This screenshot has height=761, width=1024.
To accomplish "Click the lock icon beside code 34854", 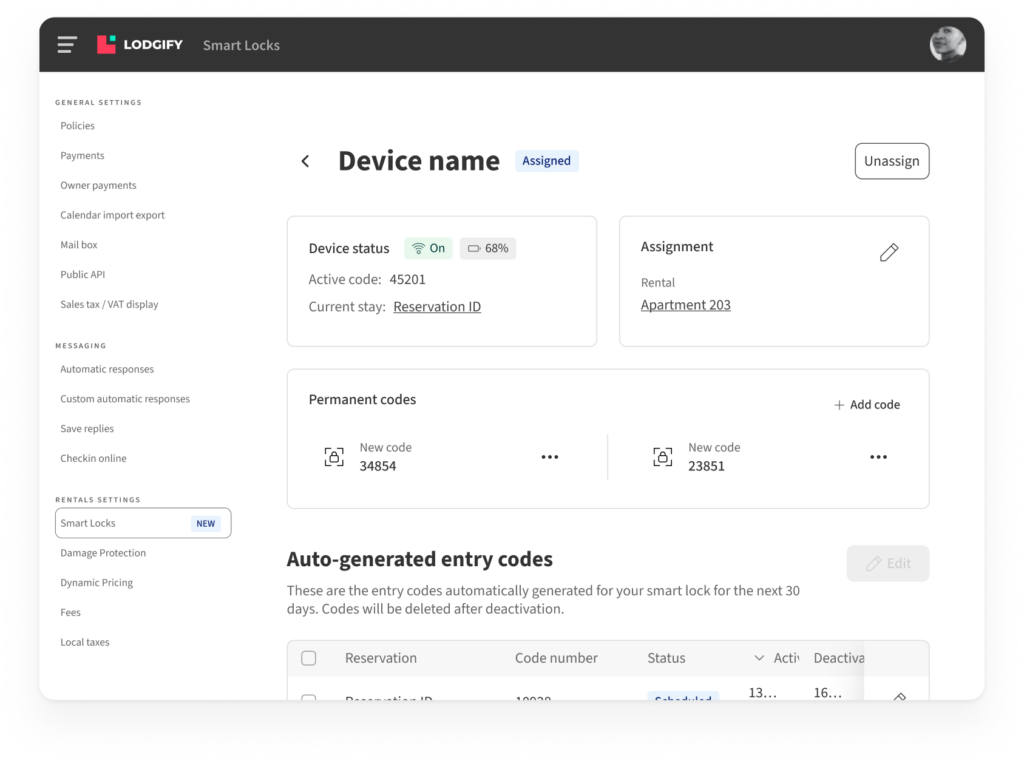I will coord(334,457).
